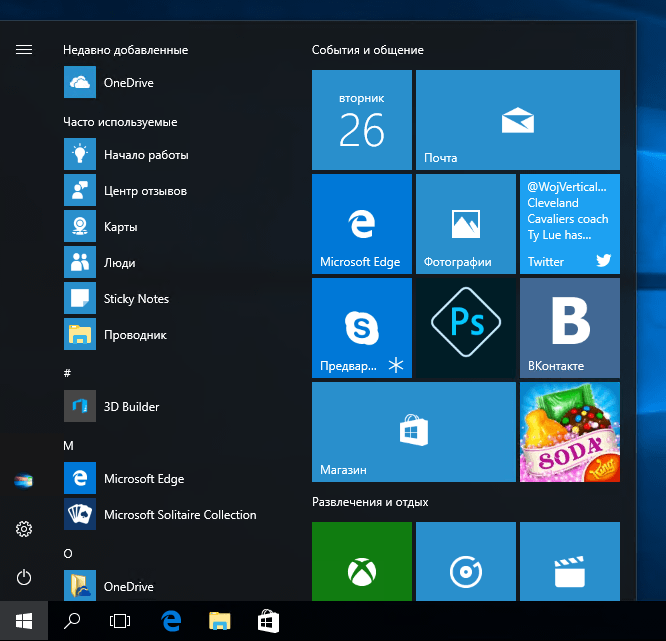Open the Фотографии tile

(466, 224)
